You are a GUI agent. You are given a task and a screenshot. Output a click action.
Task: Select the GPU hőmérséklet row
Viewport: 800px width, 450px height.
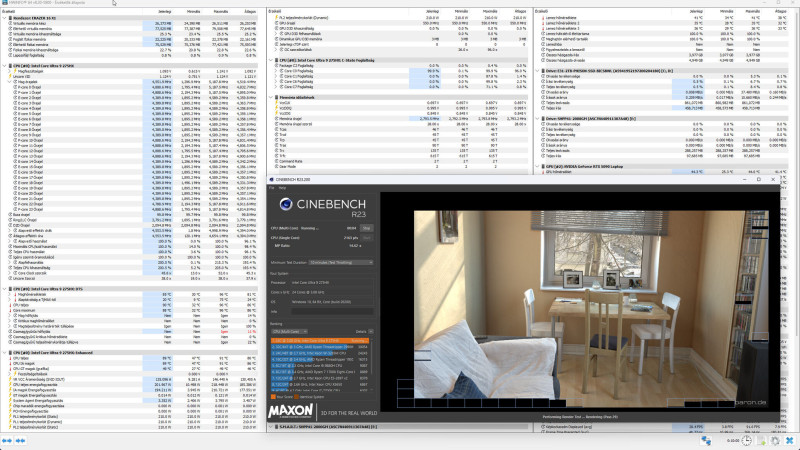[x=663, y=172]
